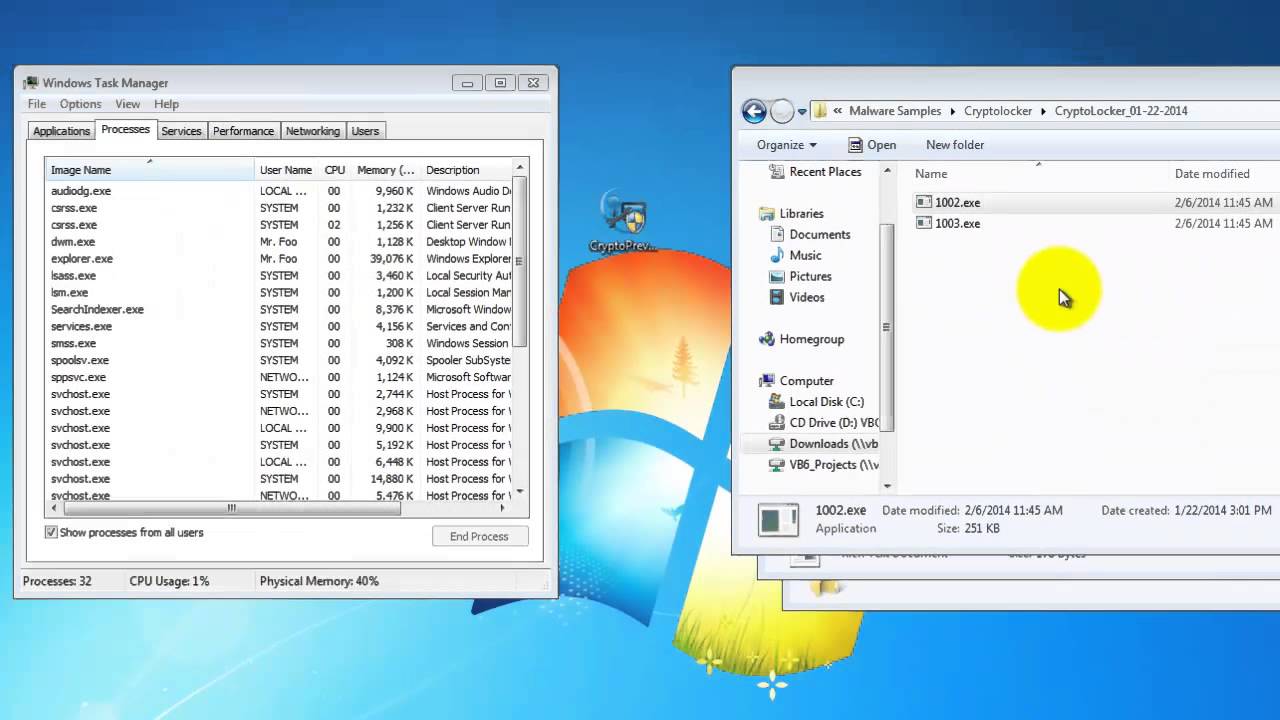Select the dwm.exe process row
Screen dimensions: 1280x720
tap(279, 242)
